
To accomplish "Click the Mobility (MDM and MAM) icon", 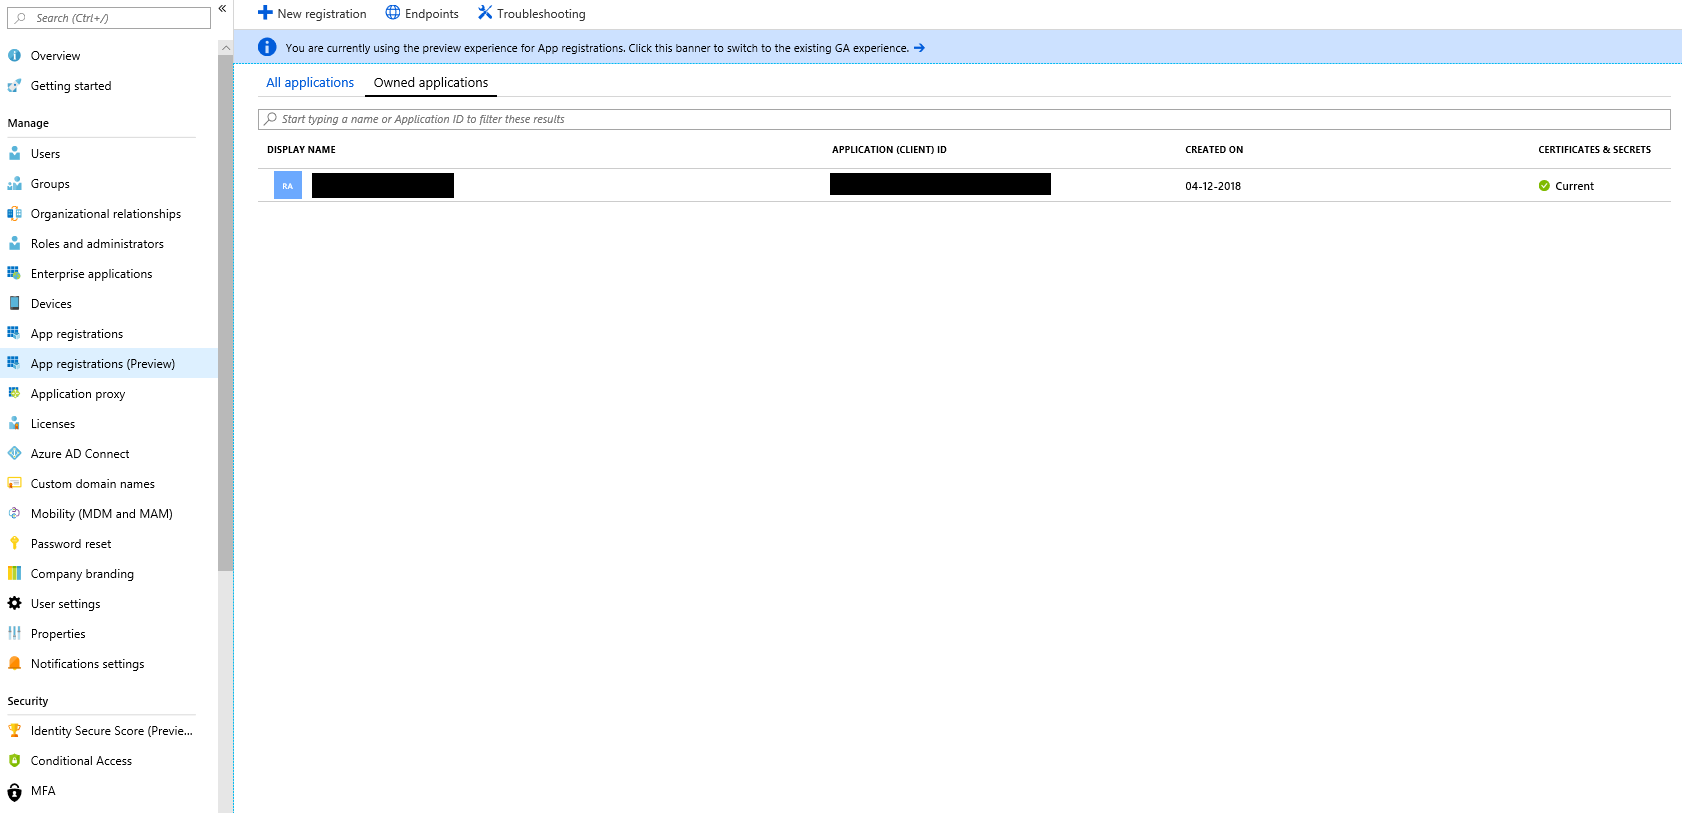I will 14,513.
